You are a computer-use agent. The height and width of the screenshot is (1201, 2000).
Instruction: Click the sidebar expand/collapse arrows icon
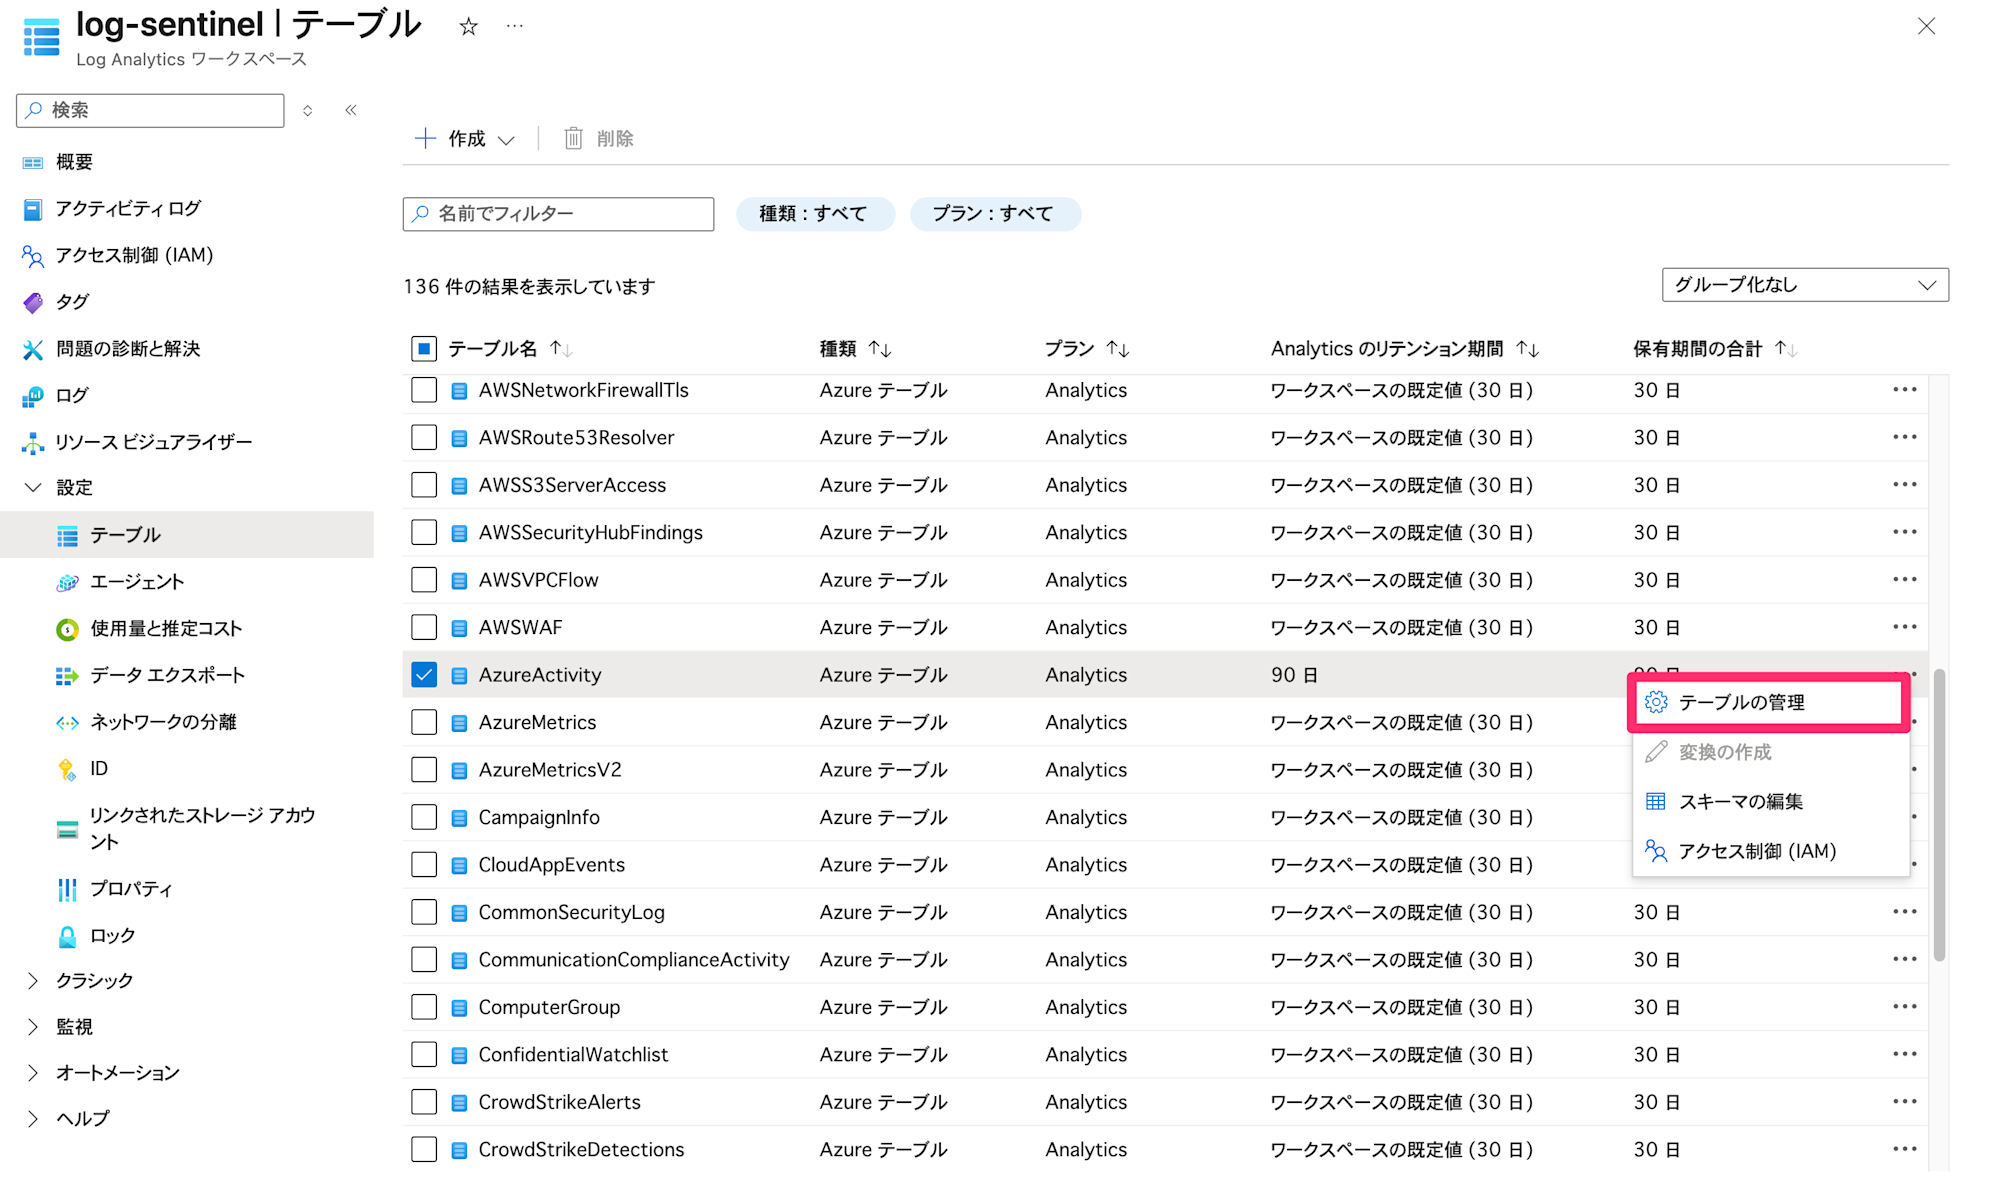pos(308,110)
